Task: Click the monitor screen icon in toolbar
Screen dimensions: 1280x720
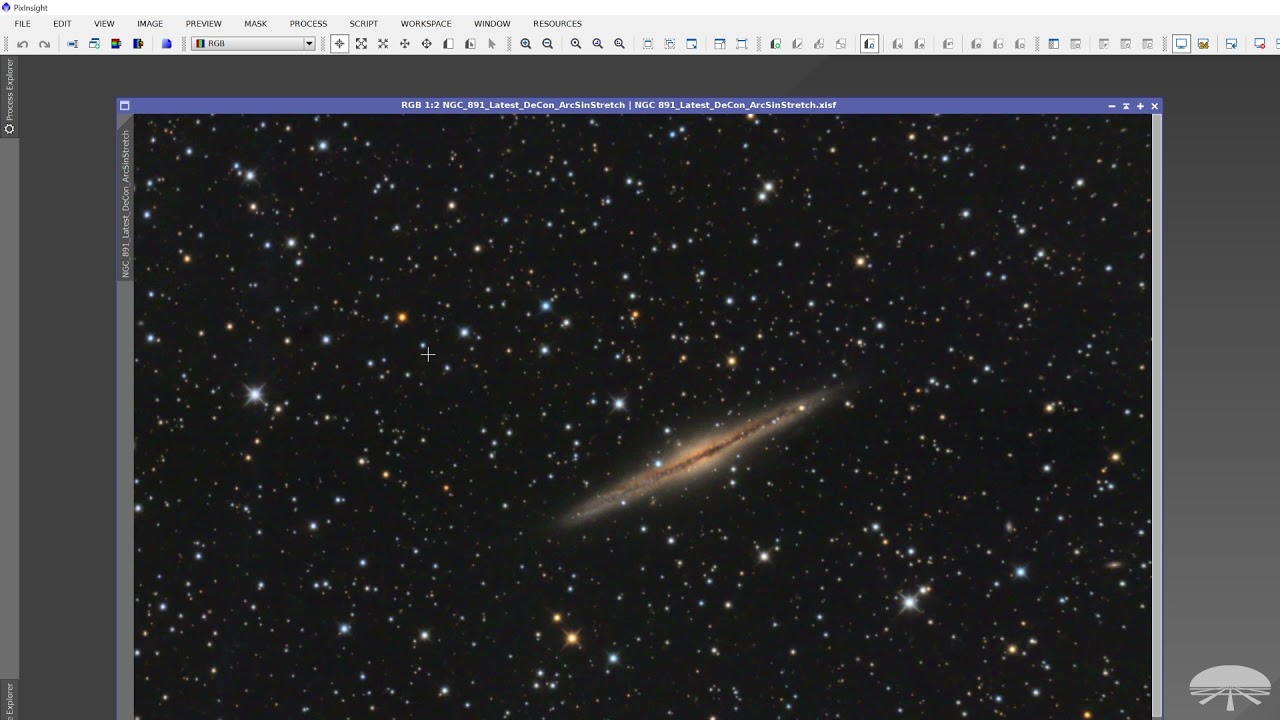Action: tap(1182, 44)
